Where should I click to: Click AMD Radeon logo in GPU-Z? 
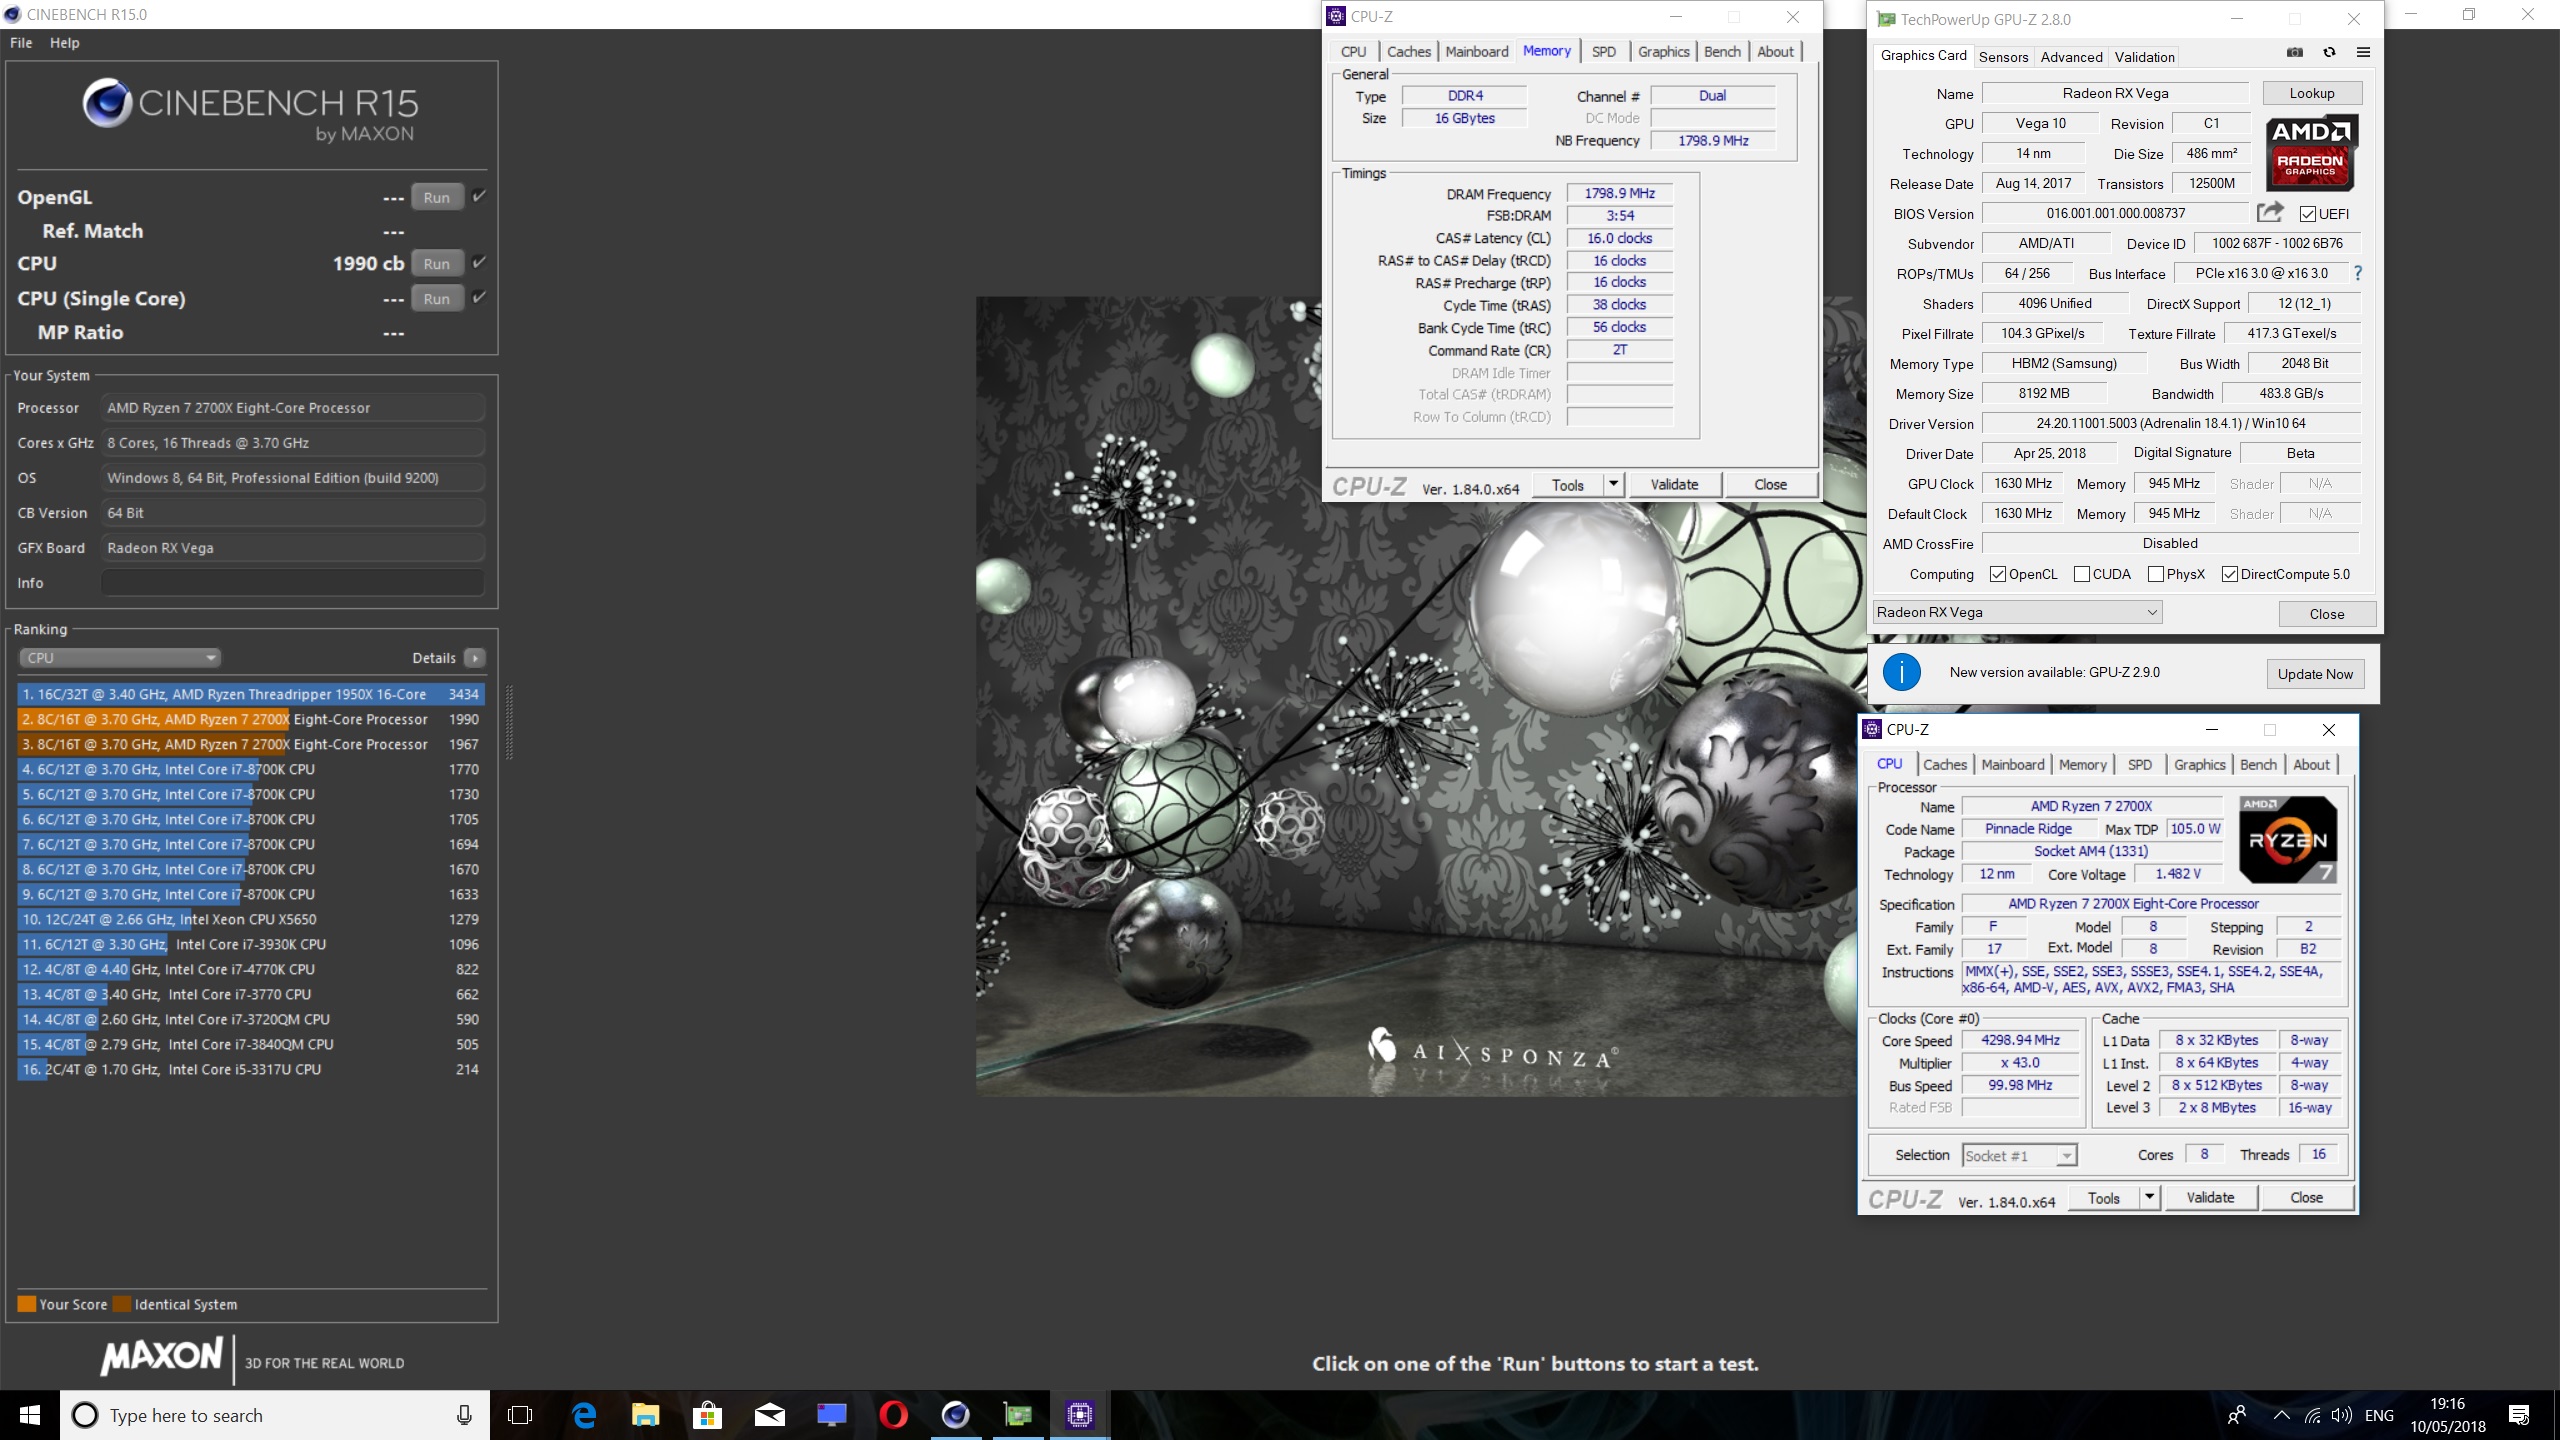point(2311,152)
